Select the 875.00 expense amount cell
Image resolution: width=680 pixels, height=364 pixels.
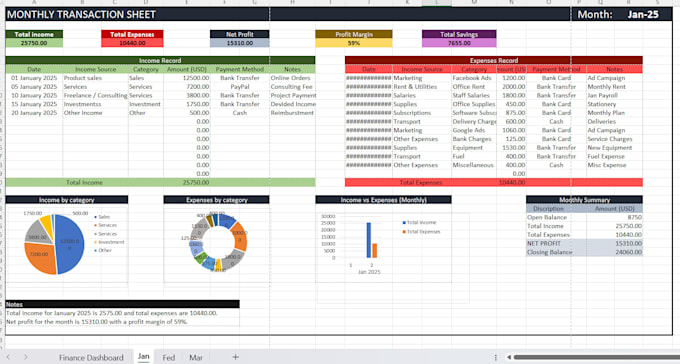[x=512, y=113]
